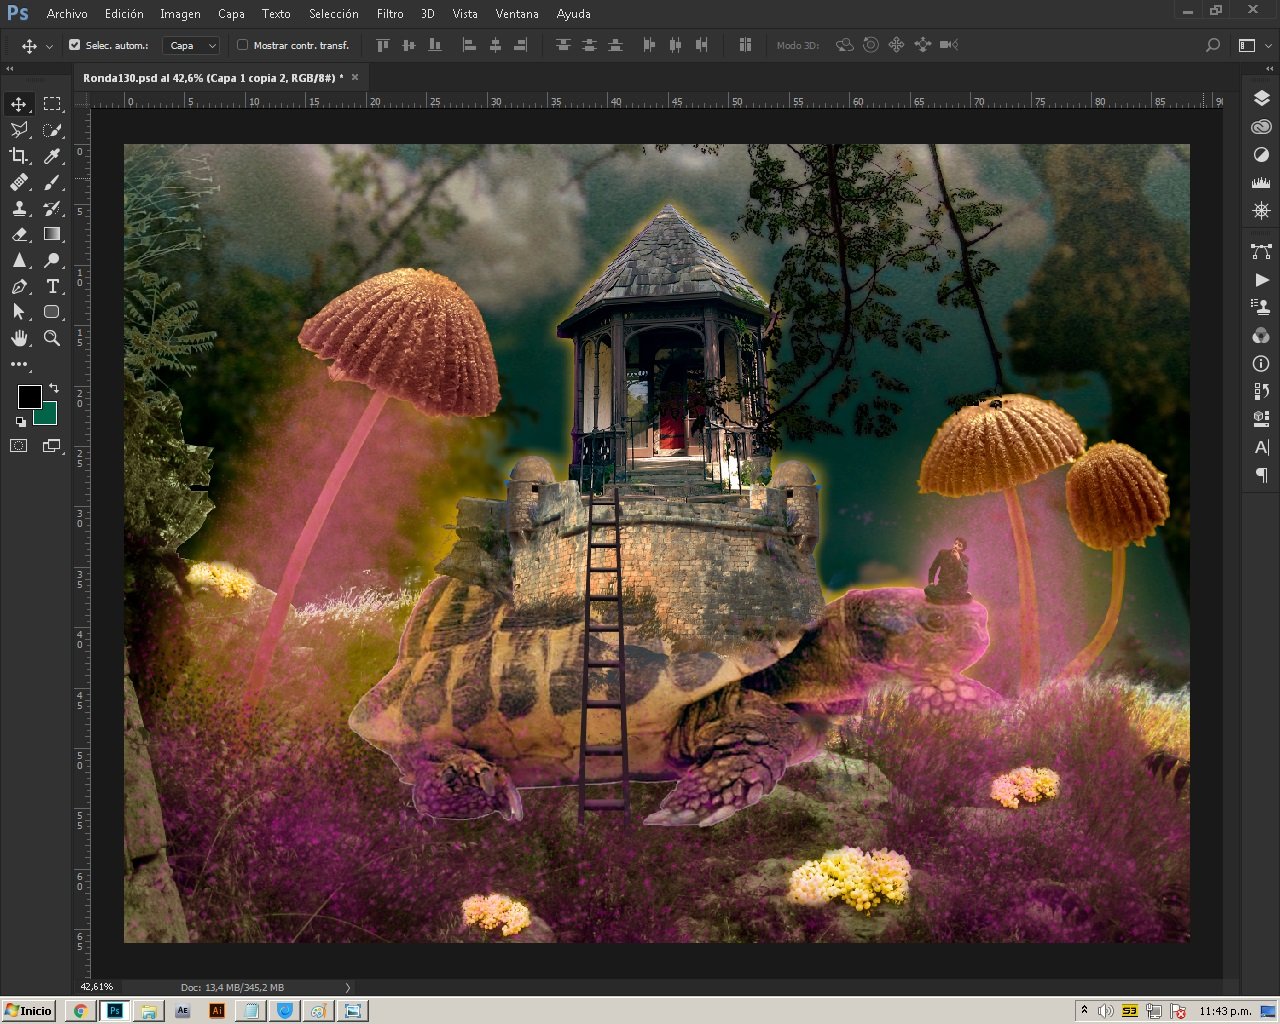Image resolution: width=1280 pixels, height=1024 pixels.
Task: Open the Paragraph panel icon
Action: [1261, 475]
